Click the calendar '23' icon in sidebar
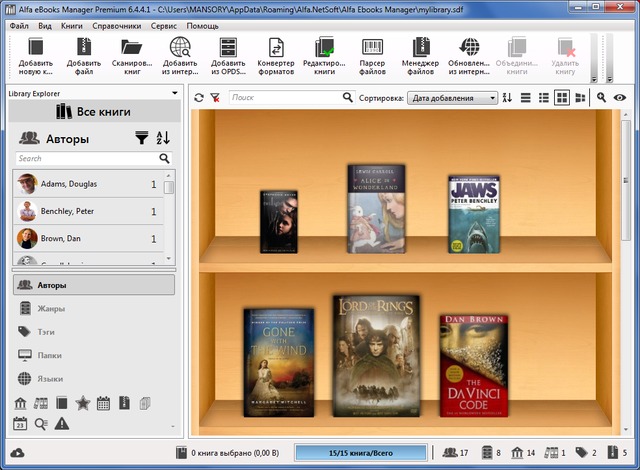This screenshot has height=470, width=640. click(x=20, y=423)
